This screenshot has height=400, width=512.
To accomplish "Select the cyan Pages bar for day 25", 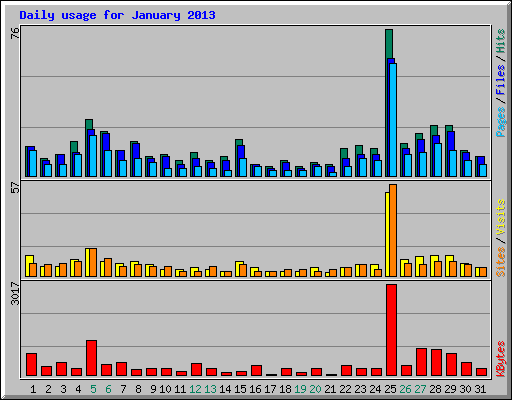I will point(393,120).
